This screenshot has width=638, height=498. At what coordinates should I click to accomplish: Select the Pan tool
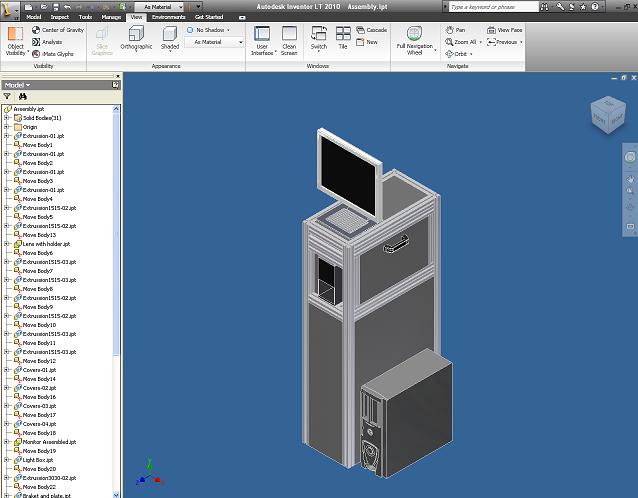[455, 30]
